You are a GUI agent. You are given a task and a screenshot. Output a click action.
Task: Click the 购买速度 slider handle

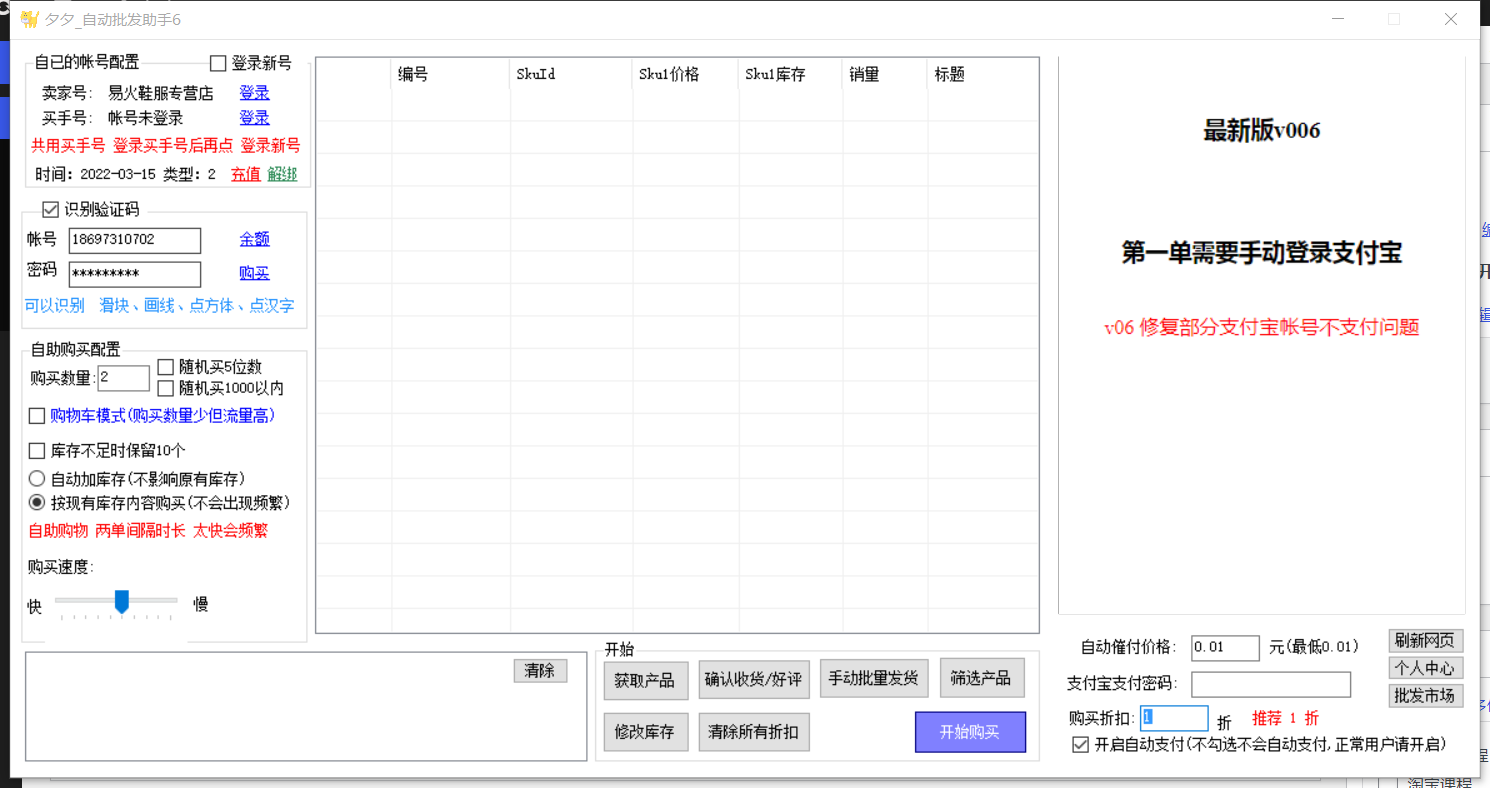tap(122, 601)
